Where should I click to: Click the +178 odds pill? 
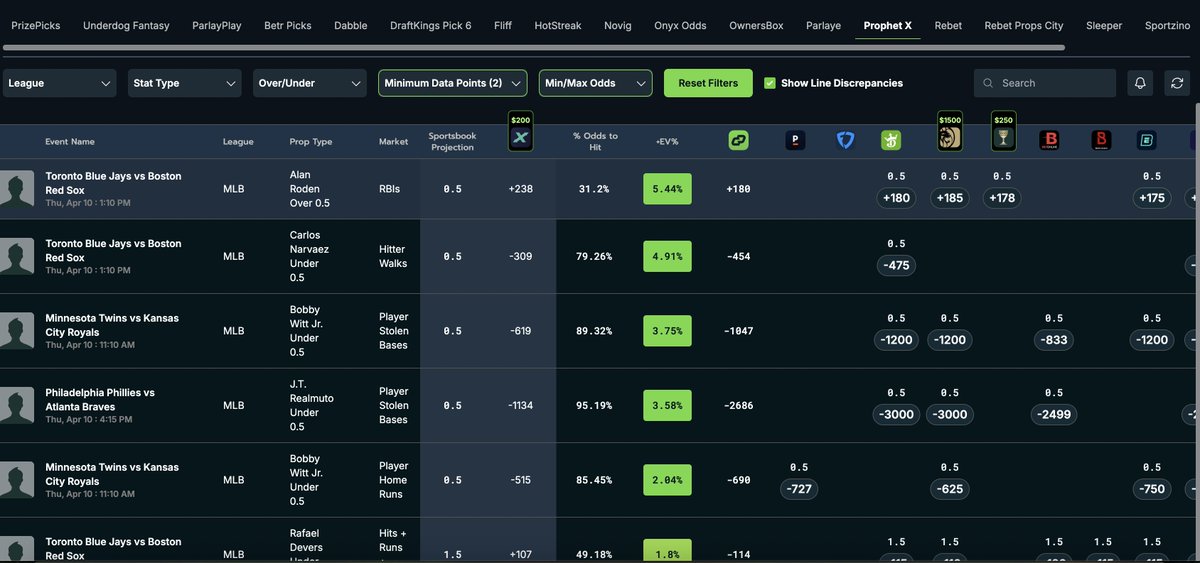click(x=1002, y=198)
